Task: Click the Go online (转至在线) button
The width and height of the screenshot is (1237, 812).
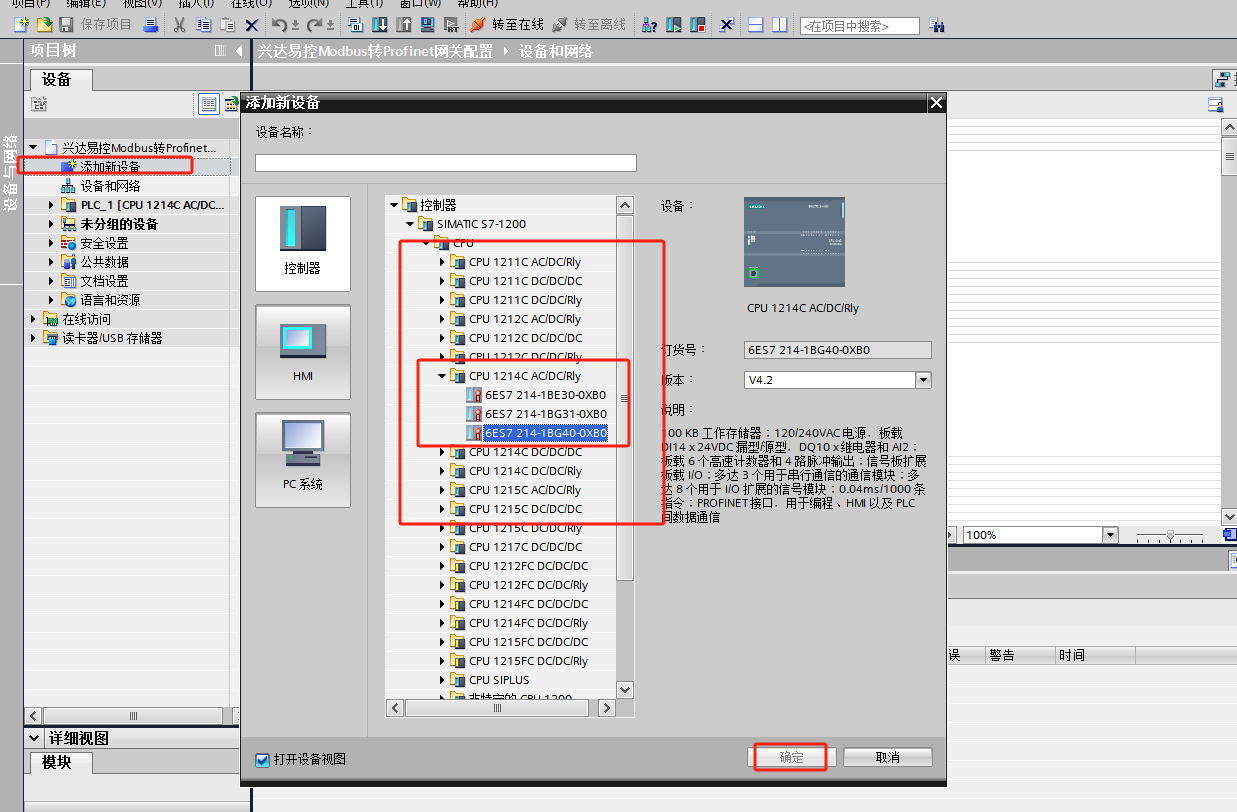Action: 506,24
